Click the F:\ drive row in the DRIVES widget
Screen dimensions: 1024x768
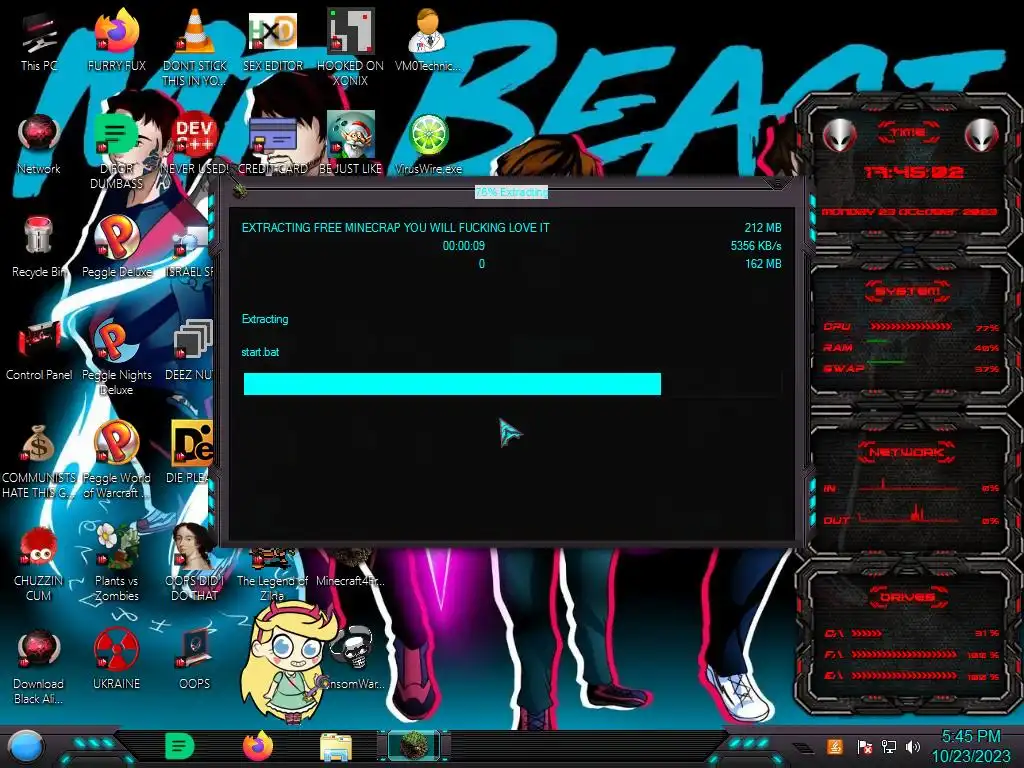[910, 654]
